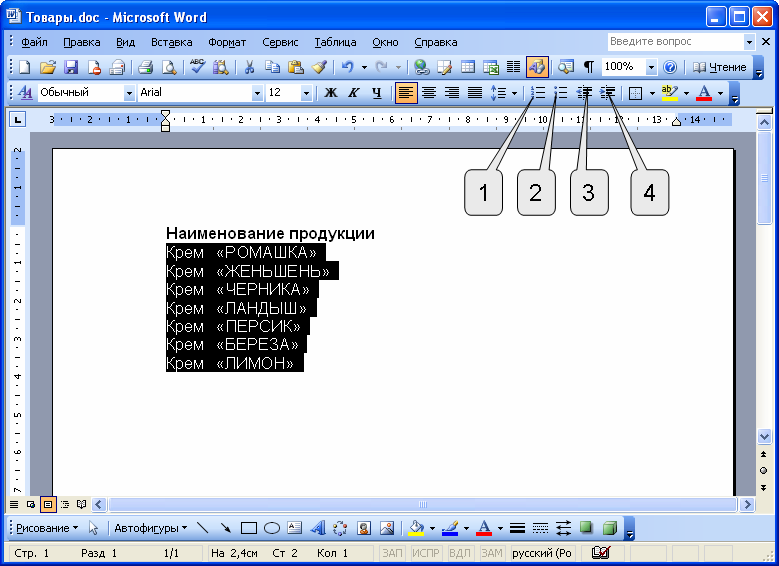Screen dimensions: 779x566
Task: Click the vertical scrollbar down arrow
Action: click(x=764, y=437)
